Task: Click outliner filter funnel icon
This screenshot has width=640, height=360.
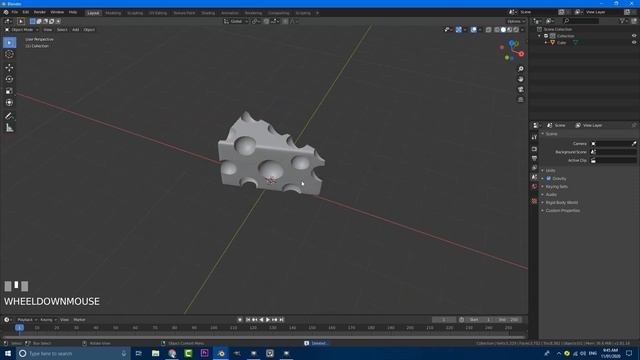Action: click(x=622, y=21)
